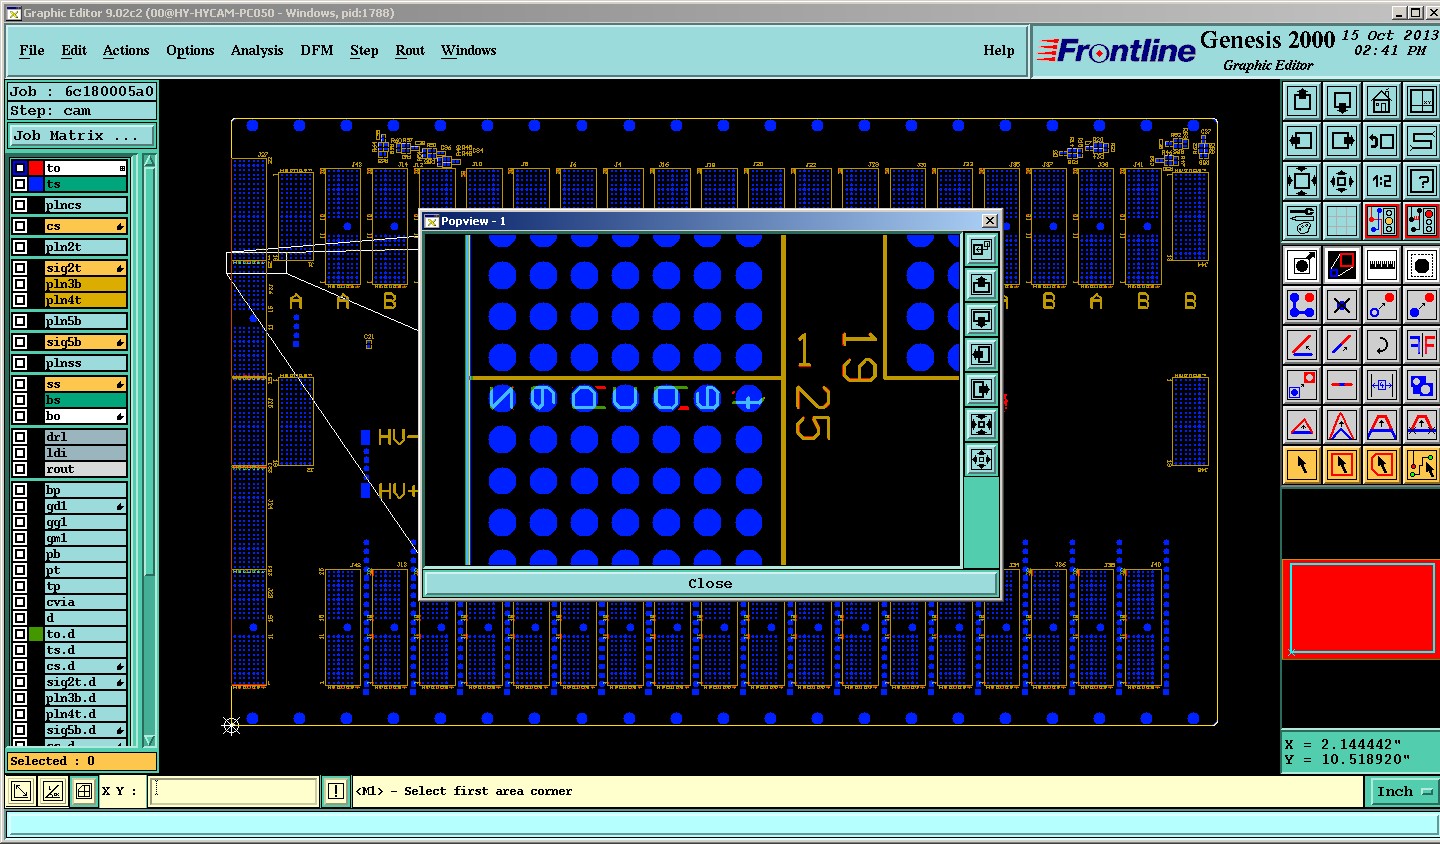Click zoom in icon in Popview window

[x=982, y=425]
